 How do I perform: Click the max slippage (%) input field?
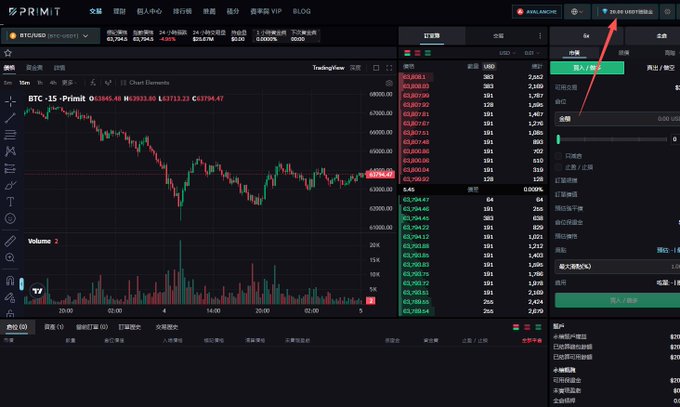[x=618, y=266]
